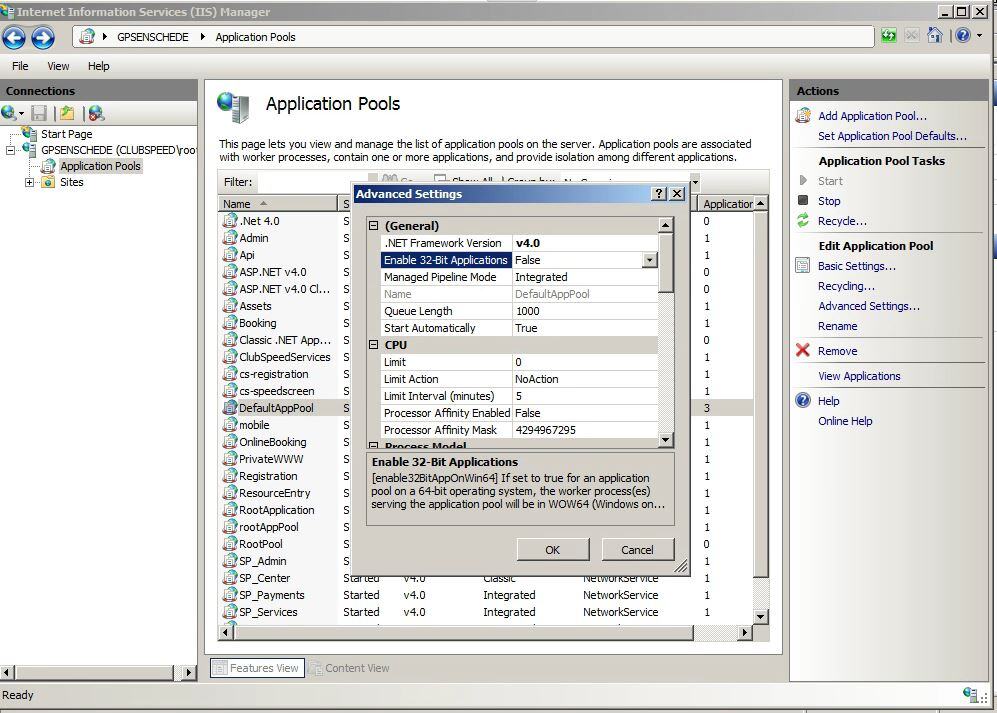Viewport: 997px width, 713px height.
Task: Click the dialog's question mark help button
Action: pyautogui.click(x=659, y=194)
